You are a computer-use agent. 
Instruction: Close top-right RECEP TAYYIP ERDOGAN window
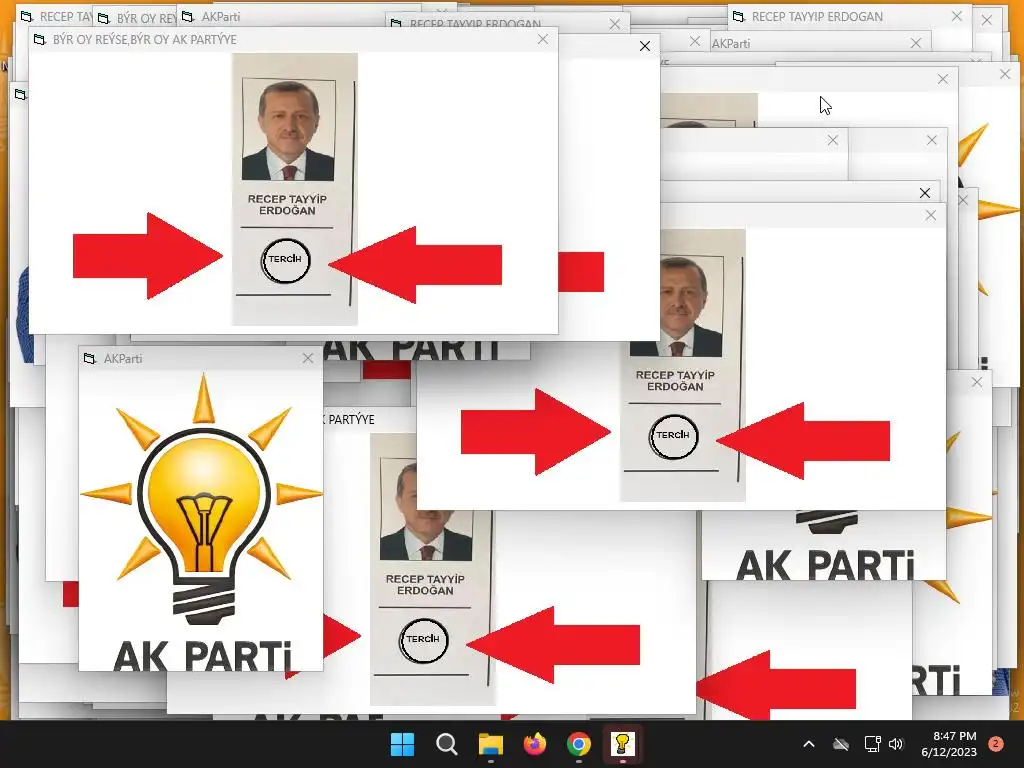coord(957,16)
